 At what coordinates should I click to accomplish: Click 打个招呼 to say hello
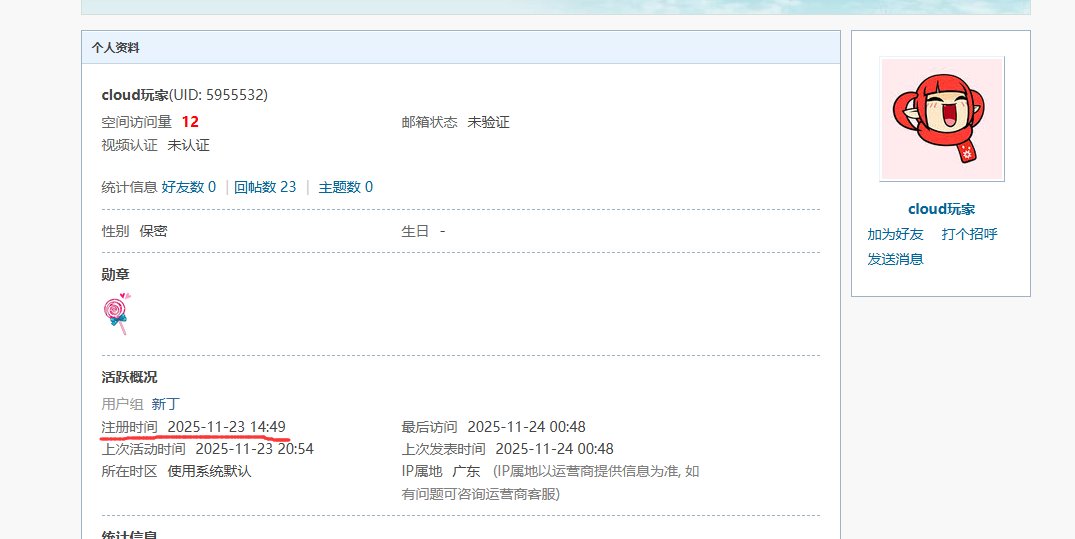[969, 234]
